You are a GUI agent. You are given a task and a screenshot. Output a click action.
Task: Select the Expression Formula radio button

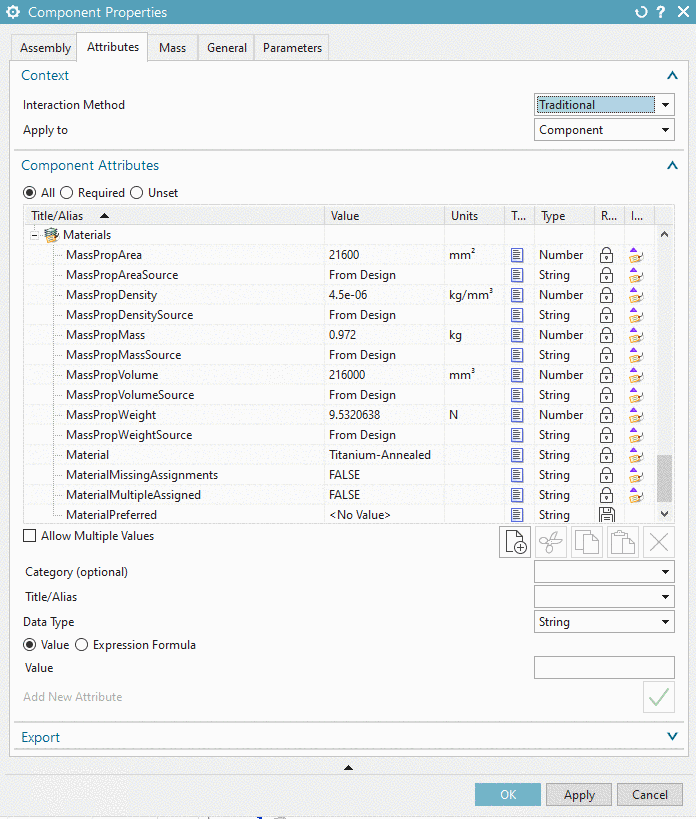81,645
